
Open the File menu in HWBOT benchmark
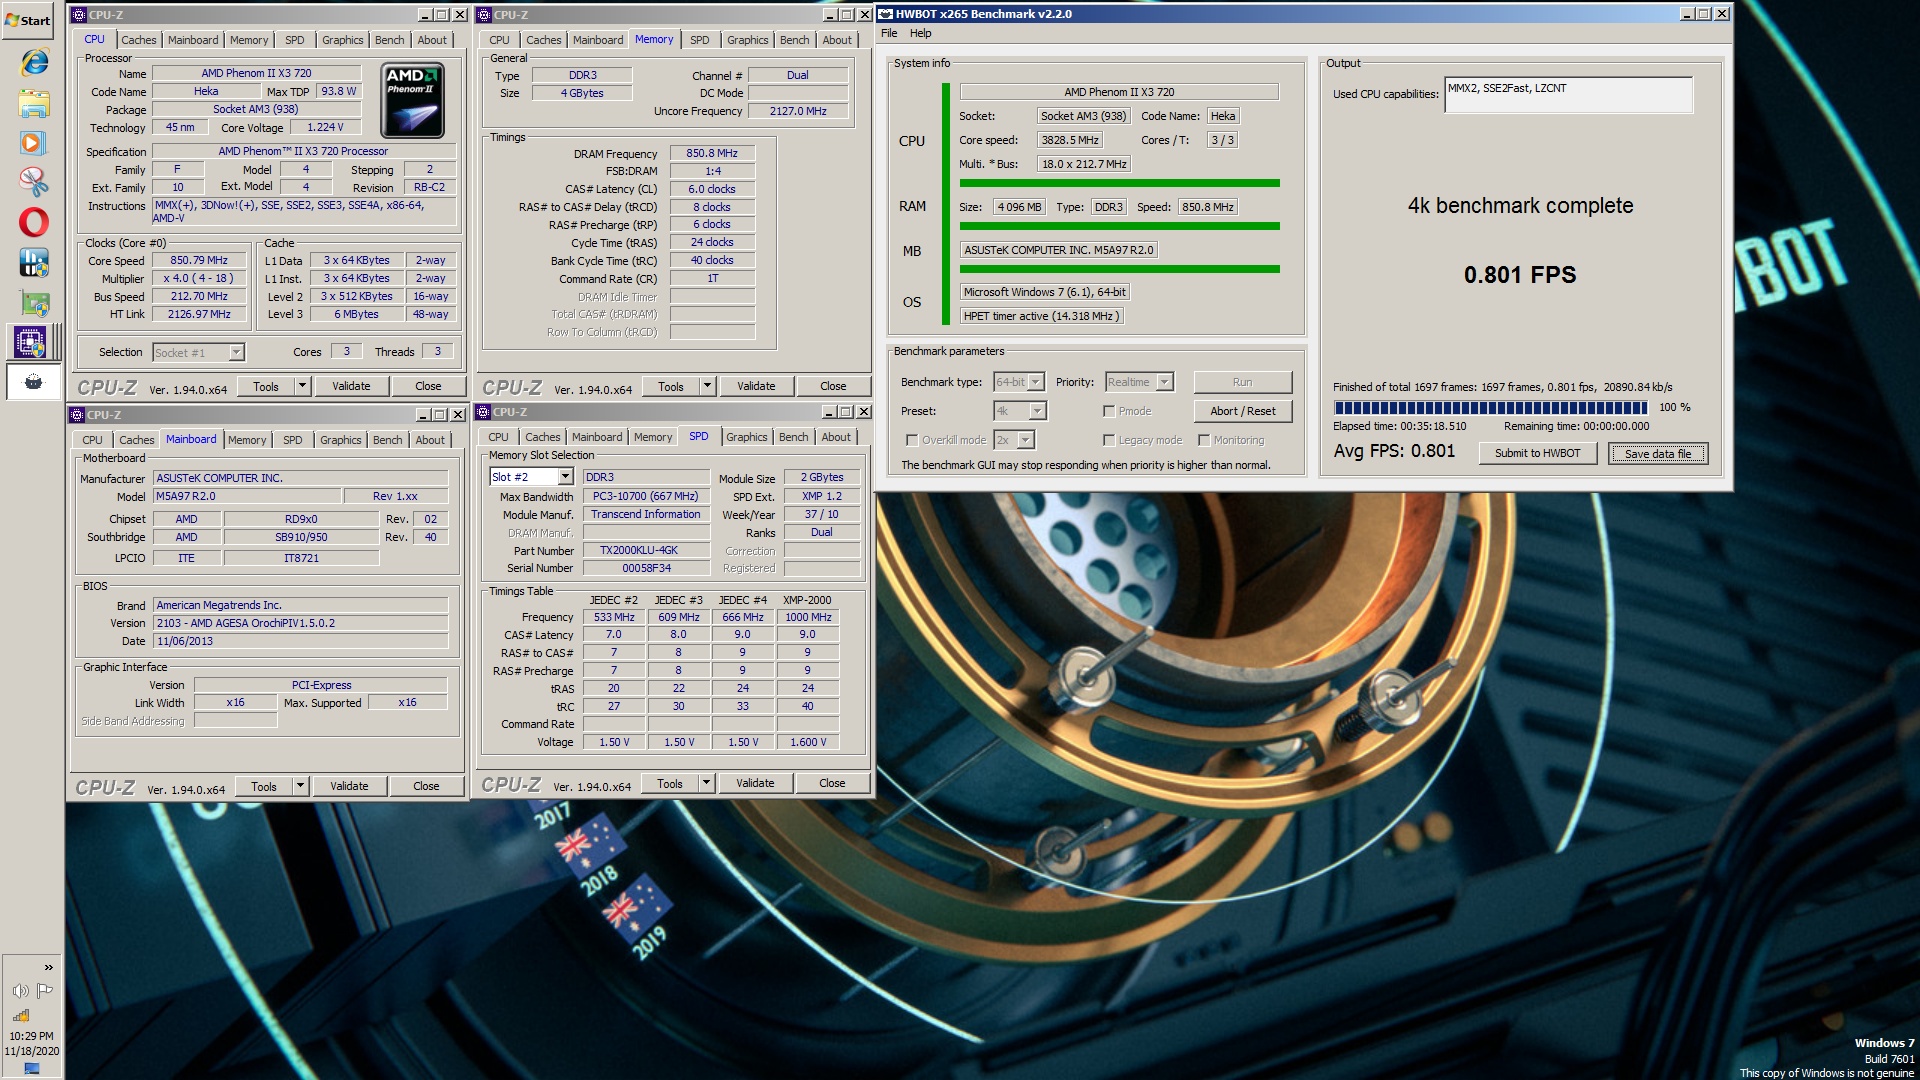[x=889, y=33]
